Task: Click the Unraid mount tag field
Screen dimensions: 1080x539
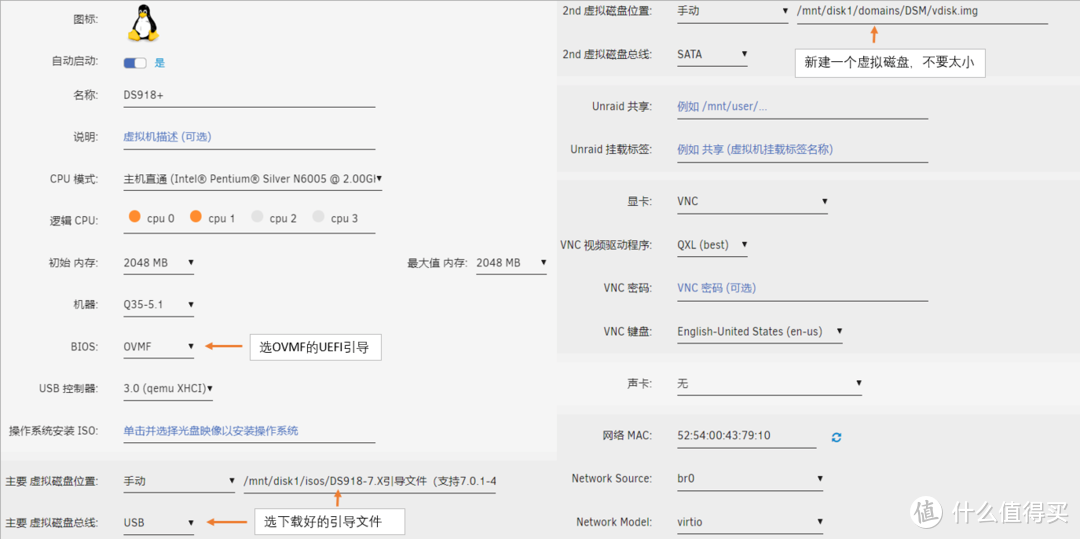Action: tap(802, 149)
